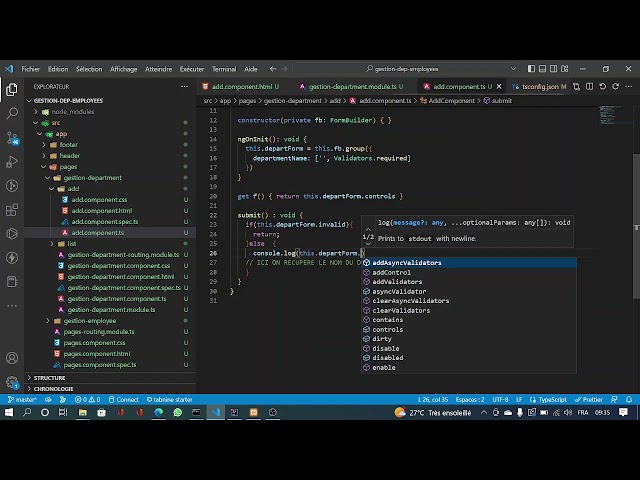Screen dimensions: 640x480
Task: Open editor more actions ellipsis
Action: [629, 87]
